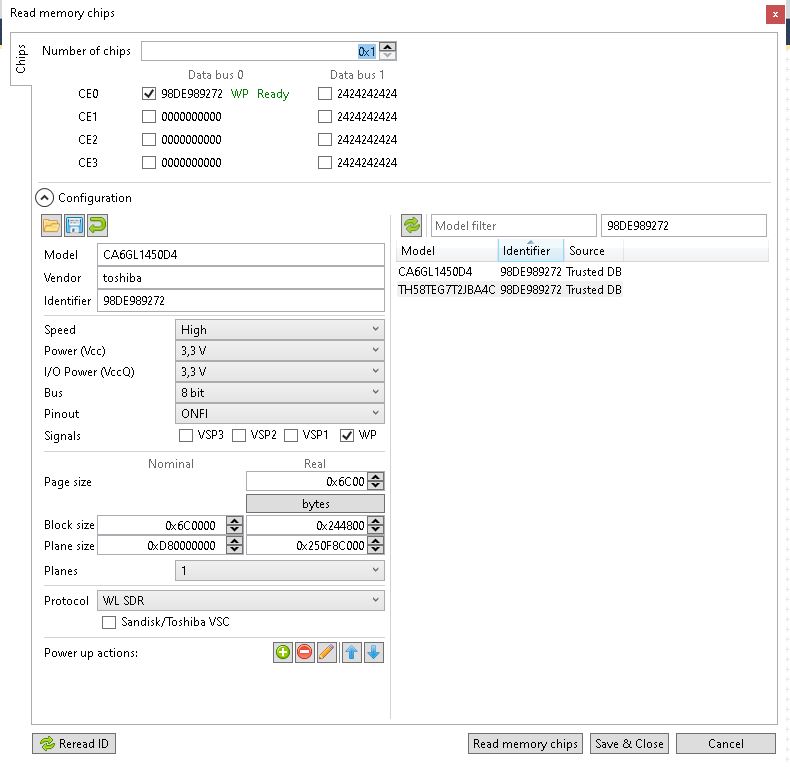
Task: Uncheck the CE0 Data bus 0 chip
Action: point(149,94)
